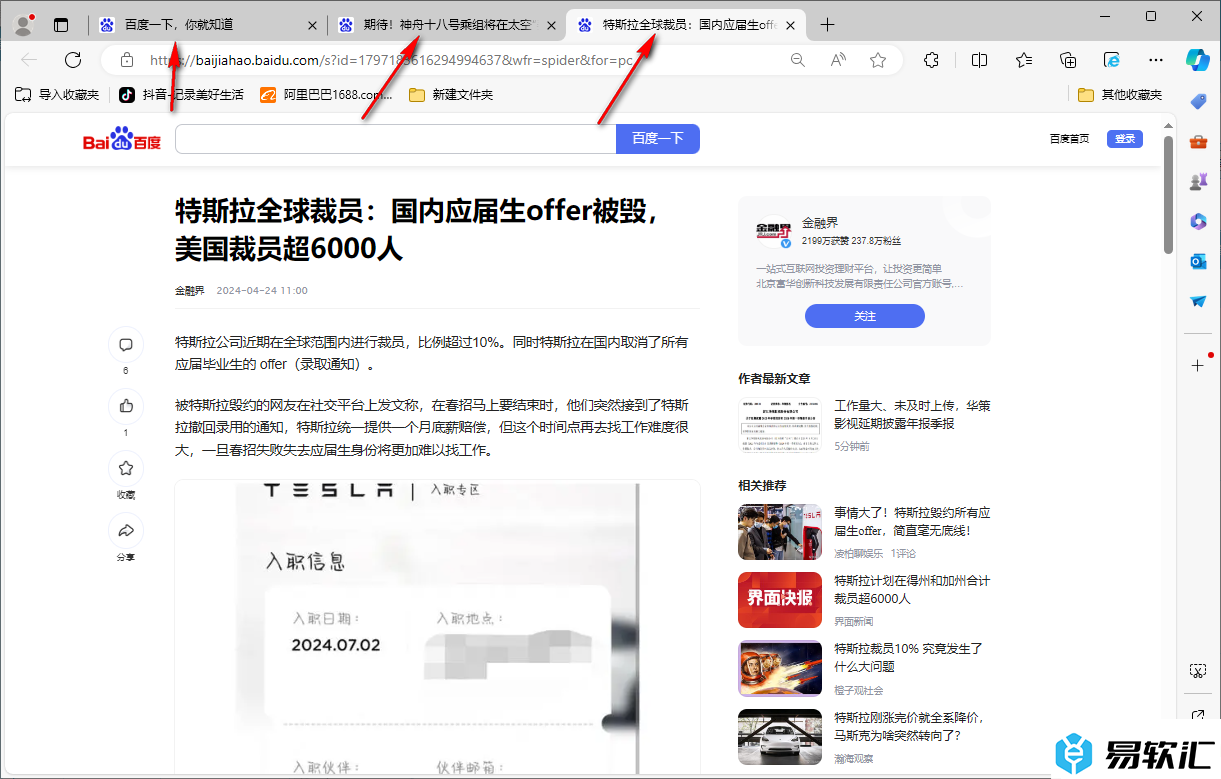This screenshot has width=1221, height=779.
Task: Open 事情大了！特斯拉毁约所有应届生offer article
Action: pos(913,522)
